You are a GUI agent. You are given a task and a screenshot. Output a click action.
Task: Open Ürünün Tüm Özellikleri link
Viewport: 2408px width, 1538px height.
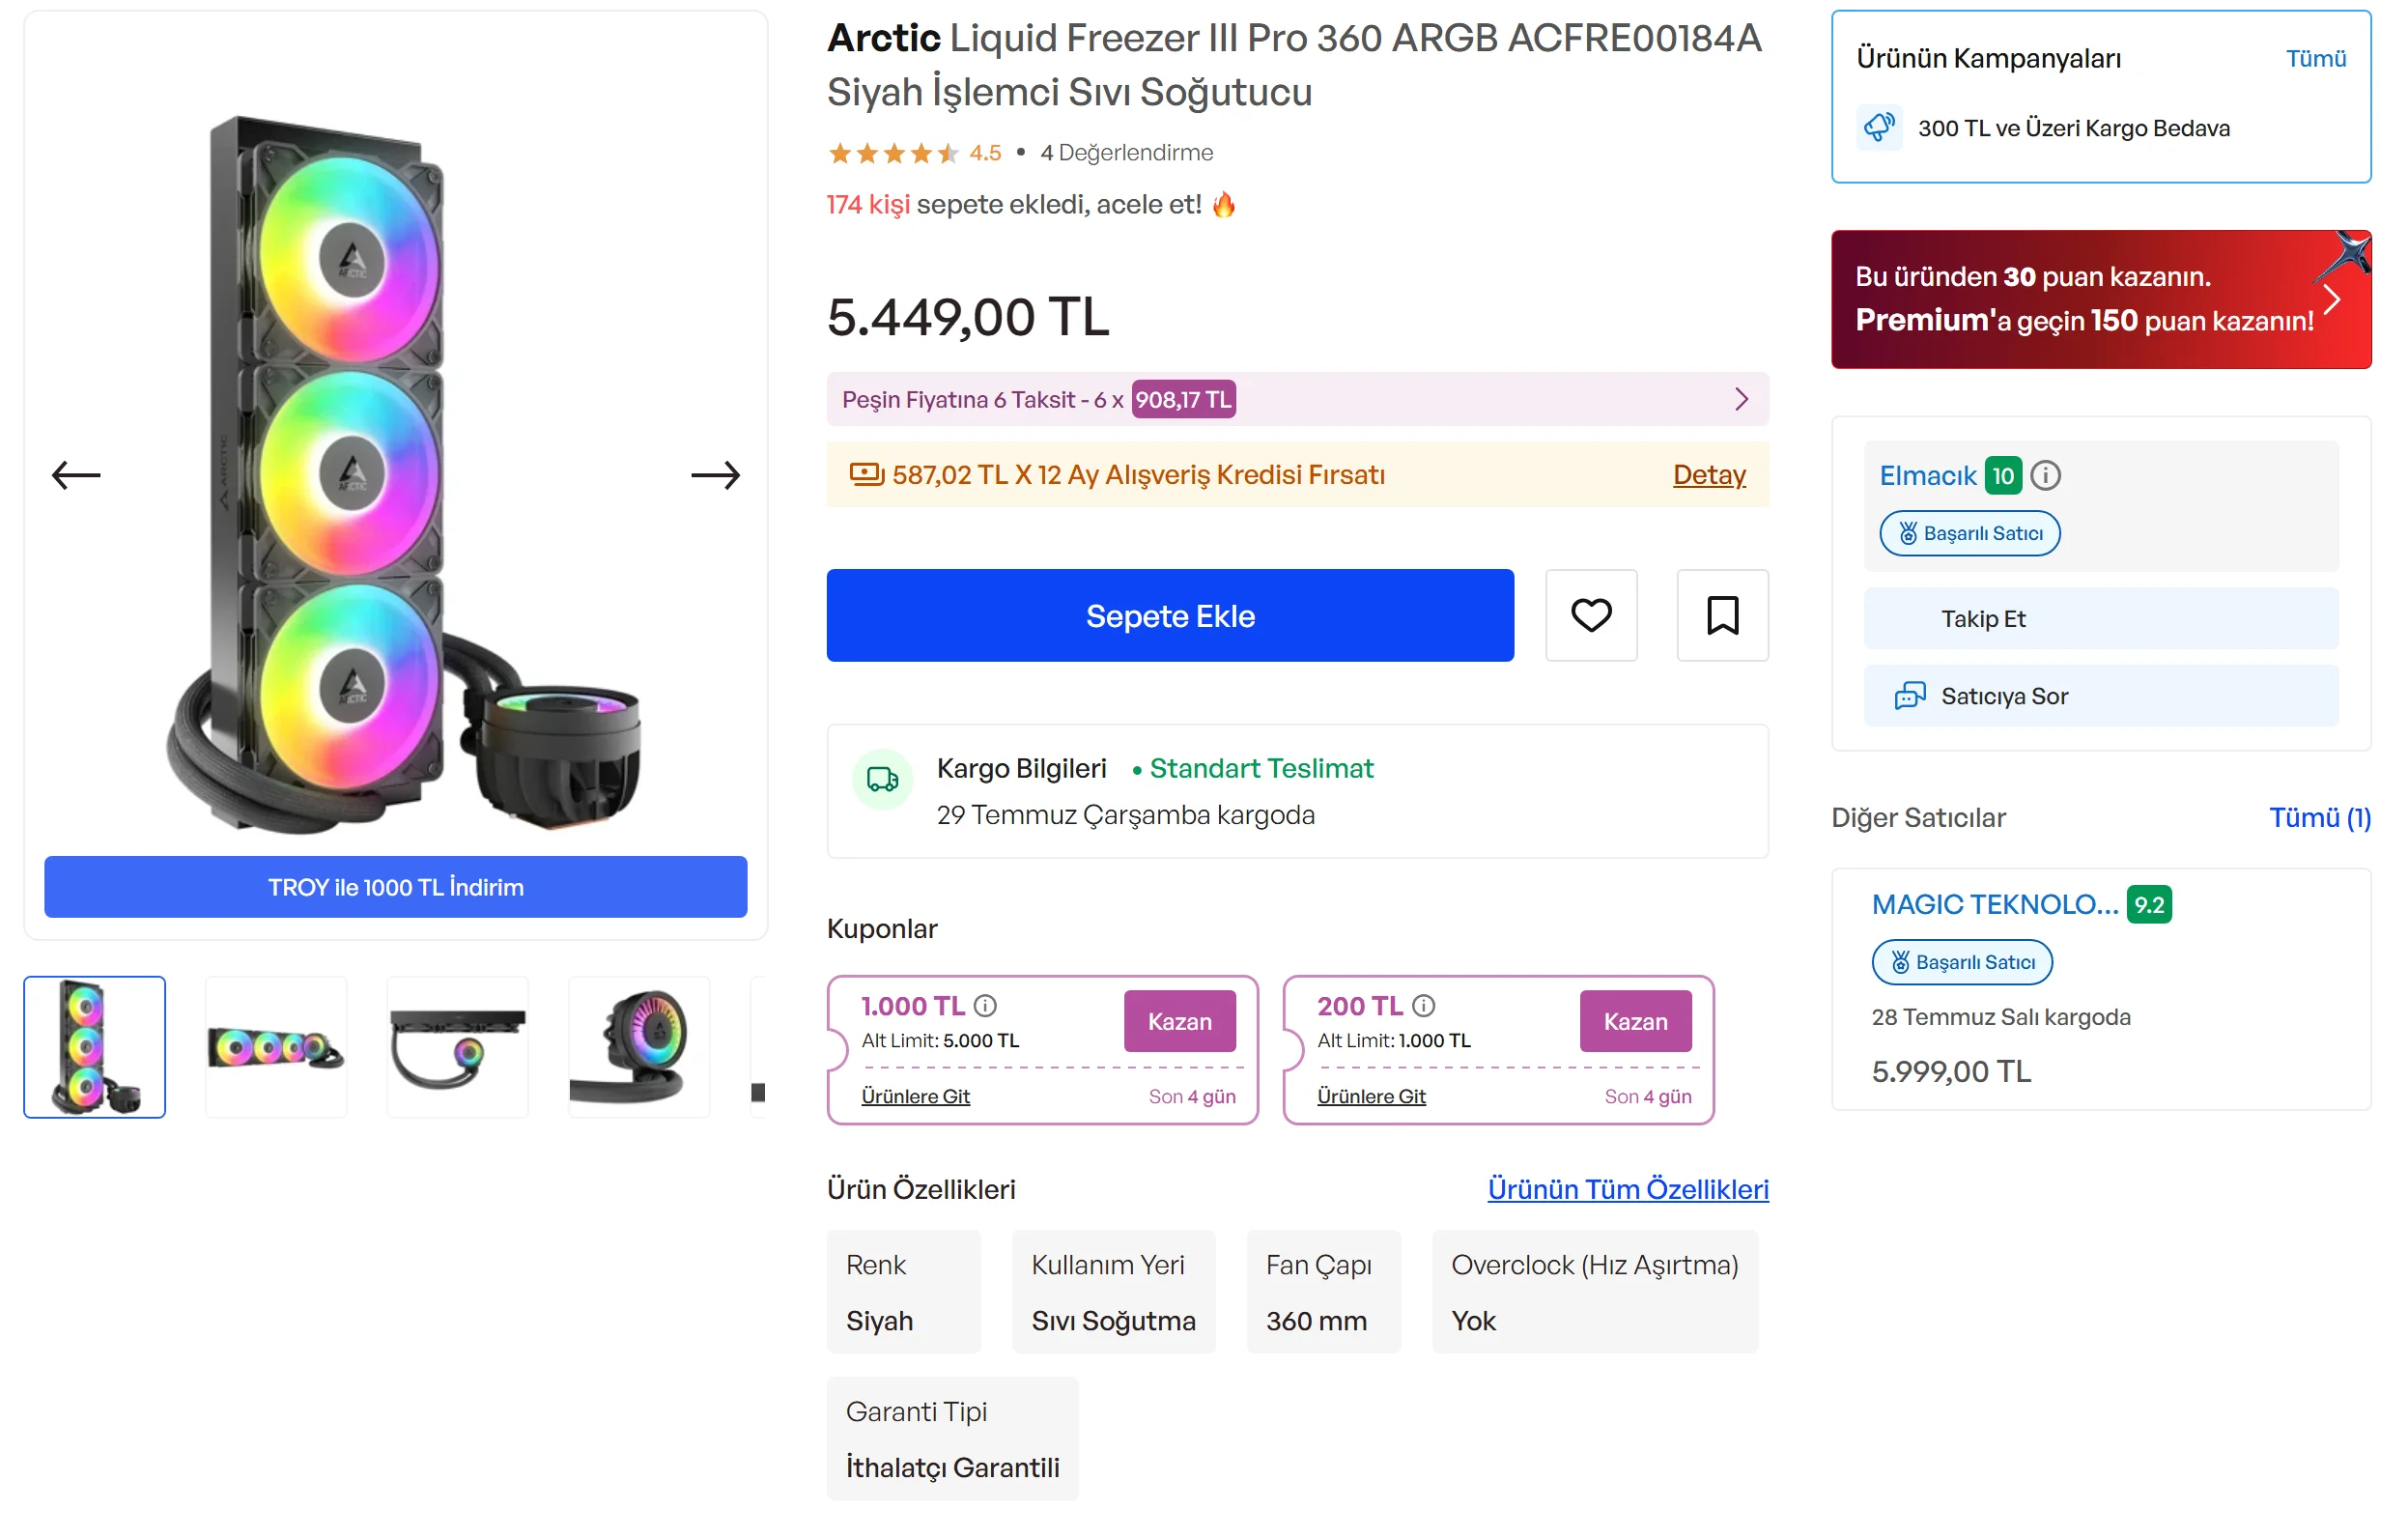pos(1628,1189)
